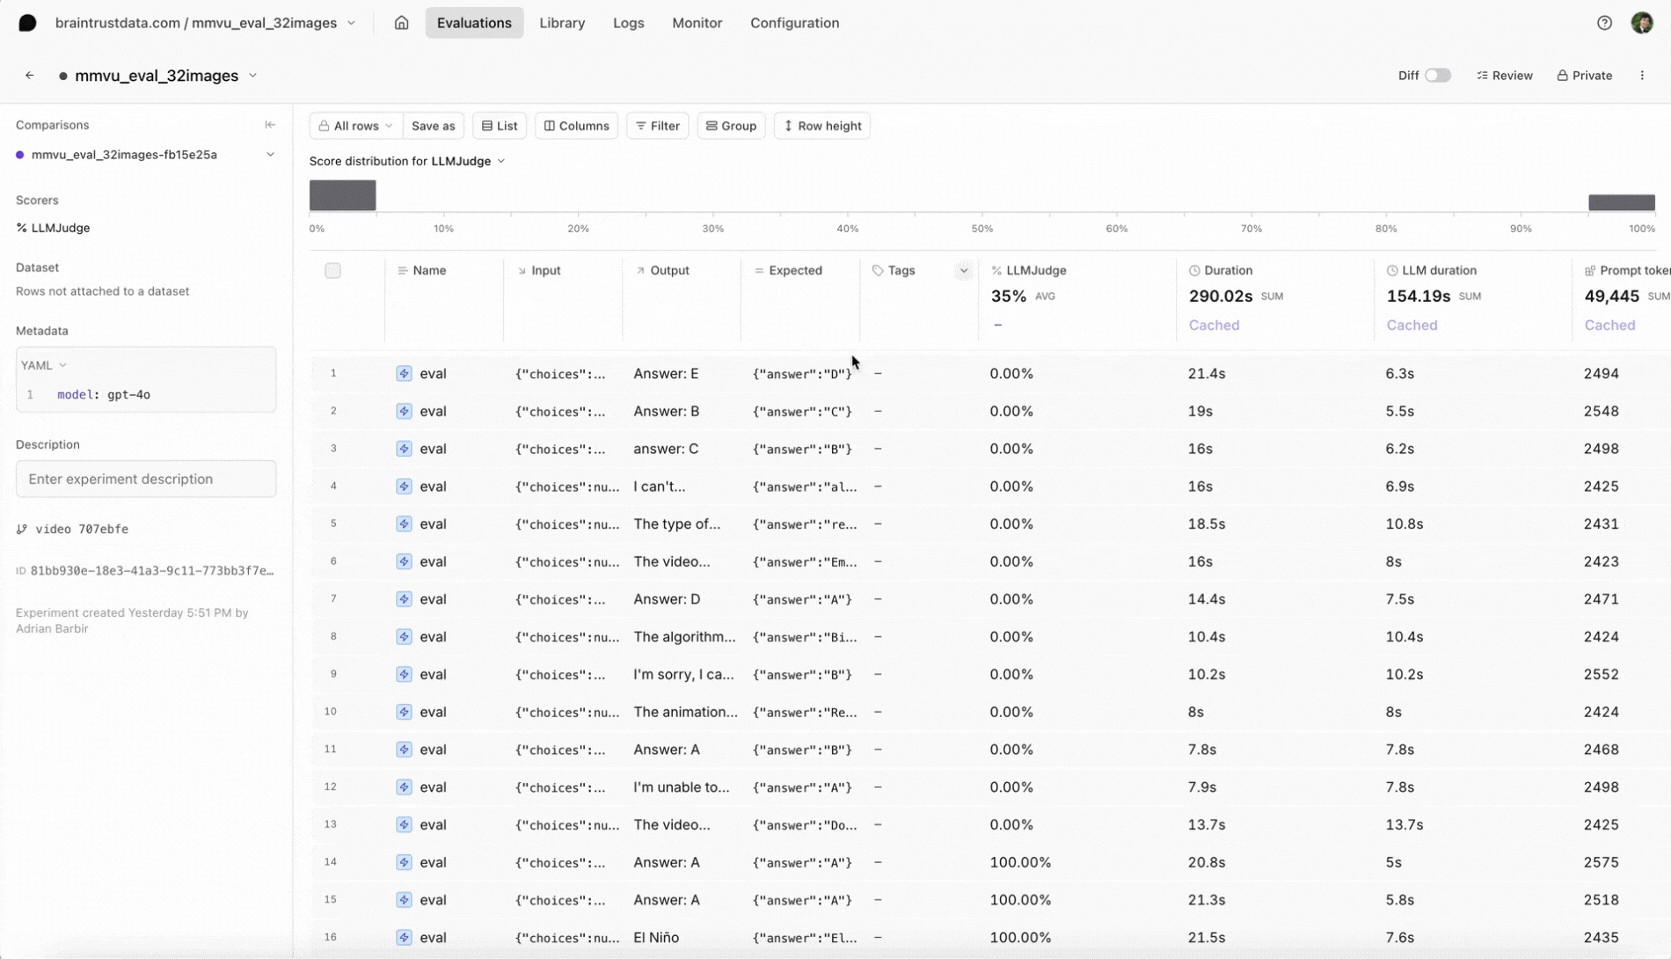Open the three-dot more options menu

click(x=1642, y=76)
